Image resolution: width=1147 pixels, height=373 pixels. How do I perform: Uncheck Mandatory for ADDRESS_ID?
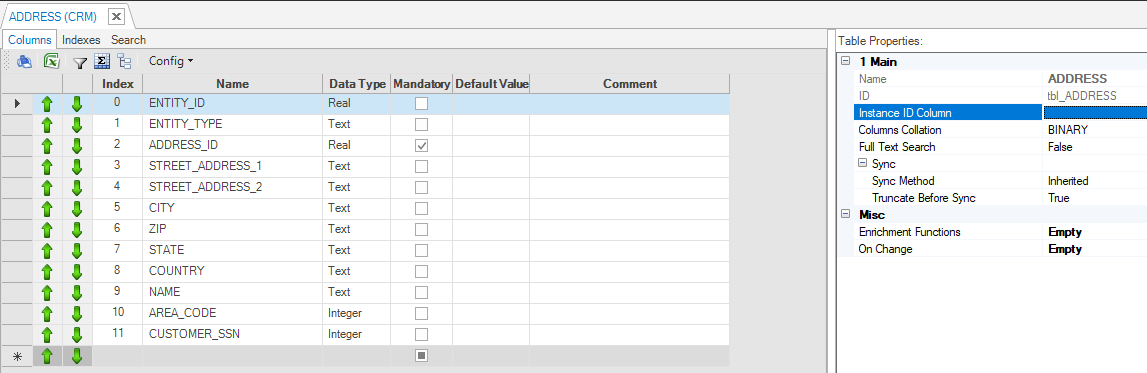[421, 146]
